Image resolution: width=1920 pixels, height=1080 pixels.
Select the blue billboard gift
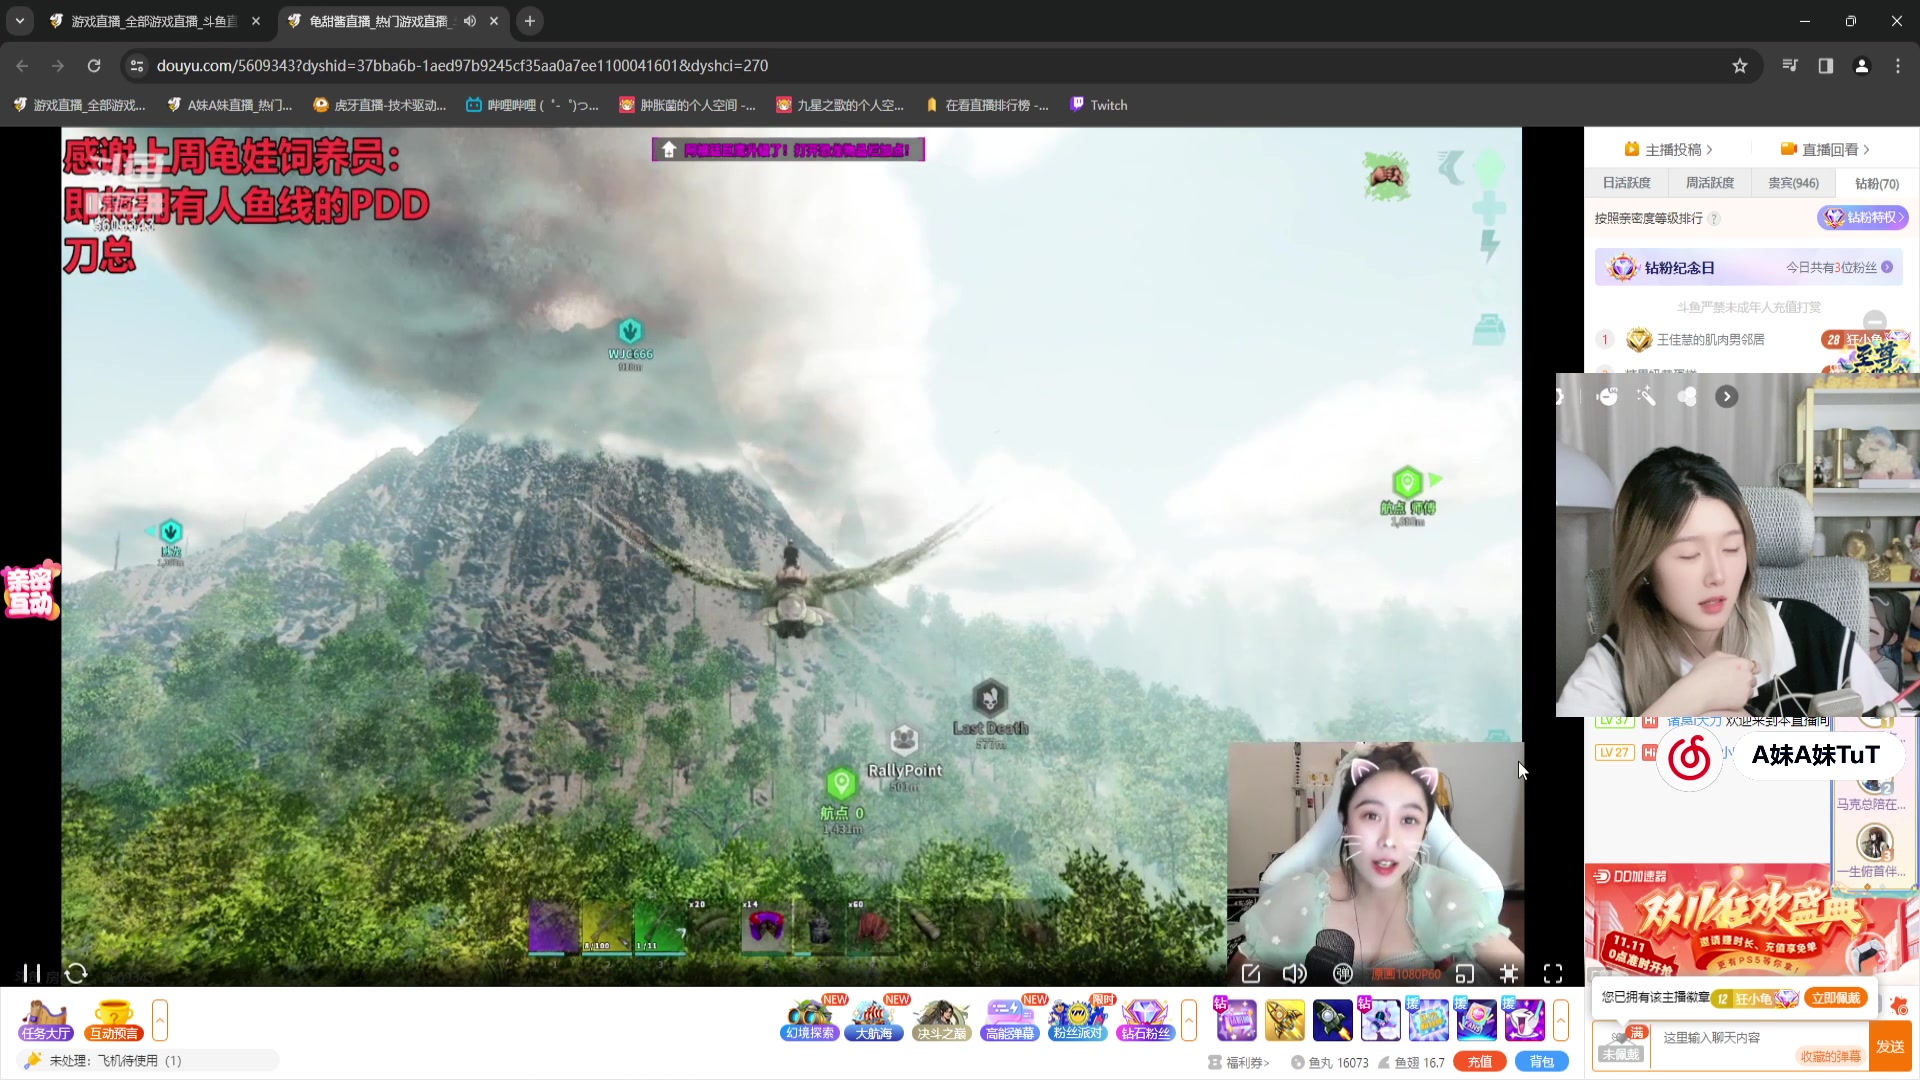(1428, 1020)
